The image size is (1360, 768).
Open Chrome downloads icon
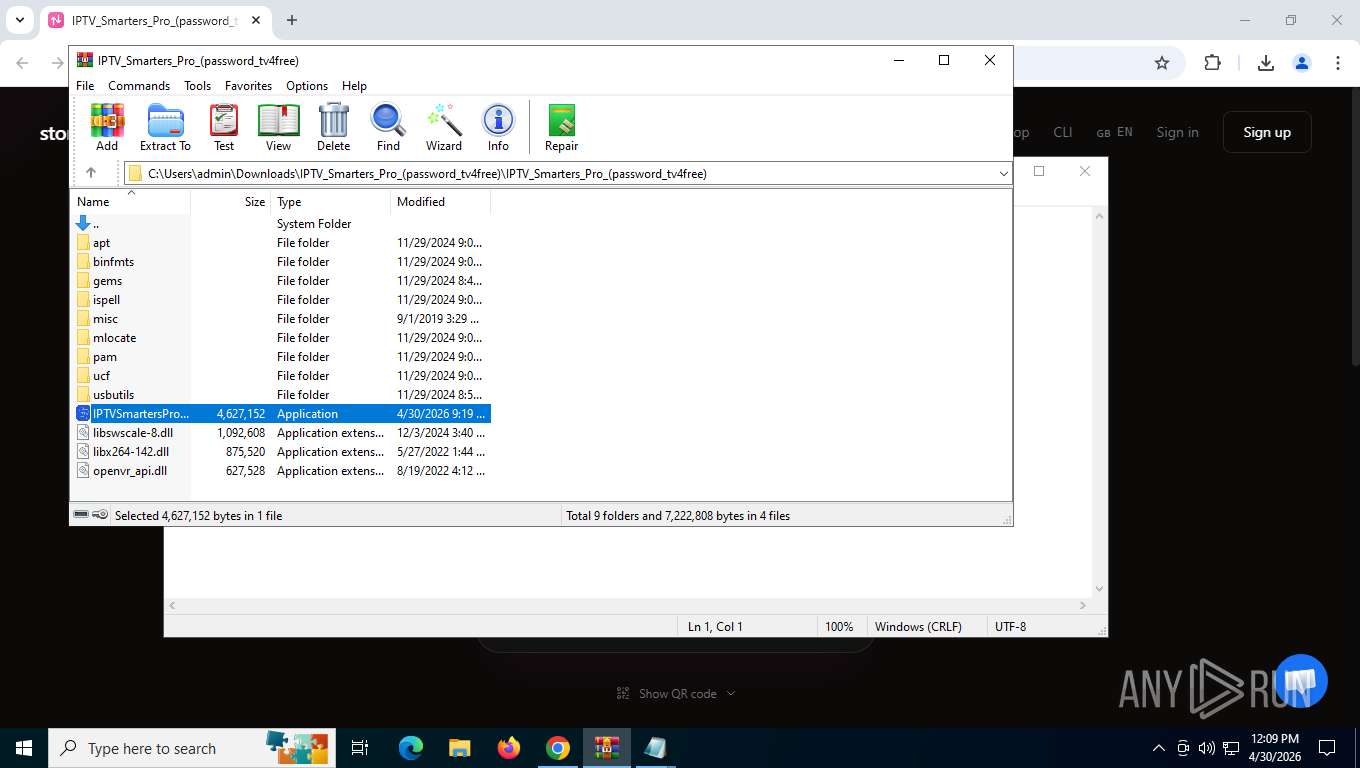pos(1265,63)
